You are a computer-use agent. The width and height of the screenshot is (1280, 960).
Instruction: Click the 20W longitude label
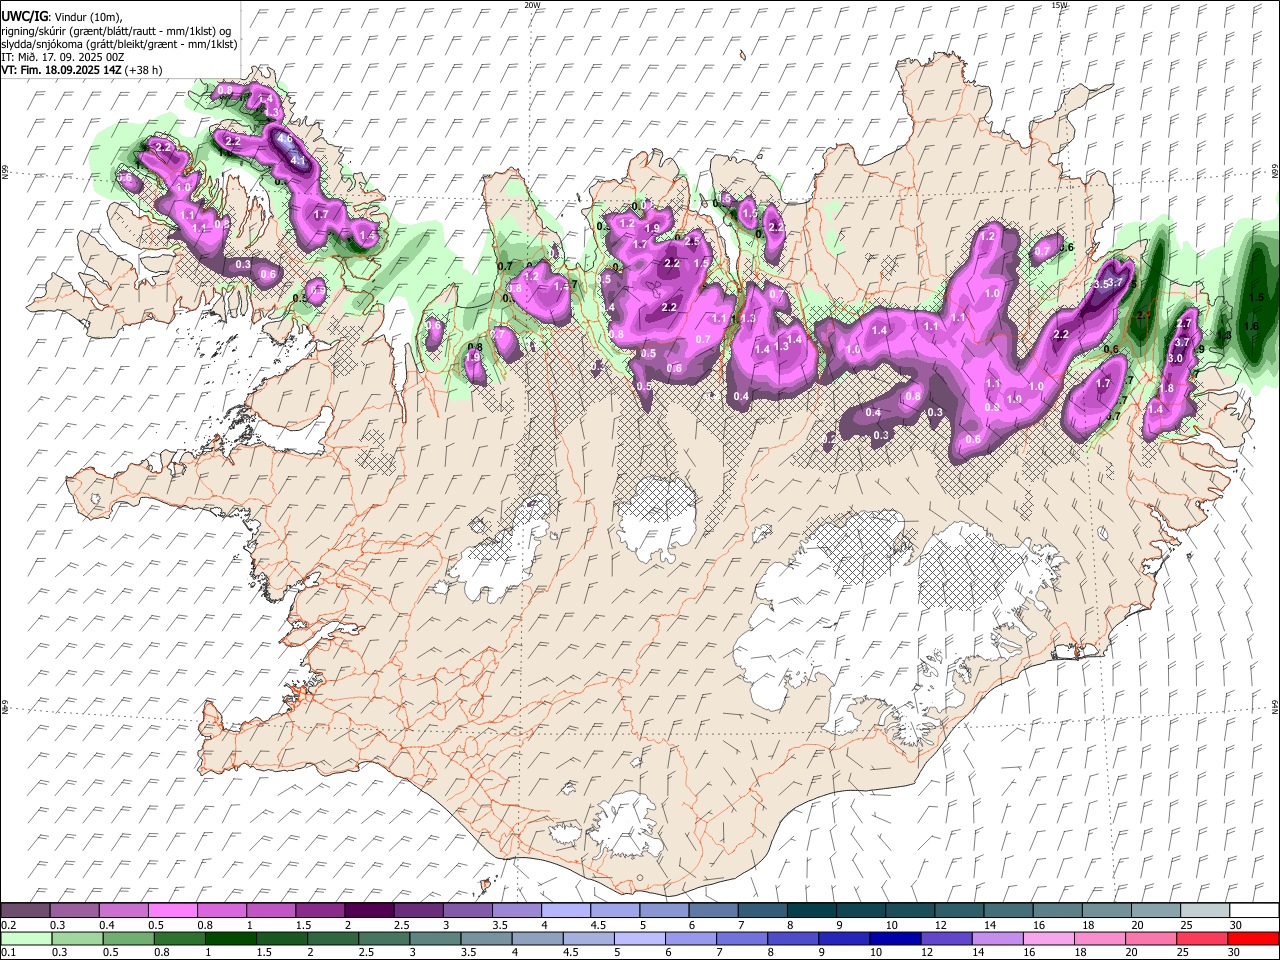(532, 5)
